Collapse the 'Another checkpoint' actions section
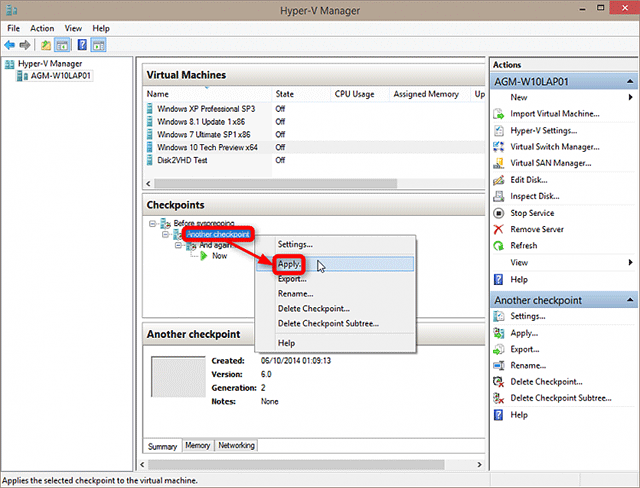The height and width of the screenshot is (488, 640). tap(630, 300)
